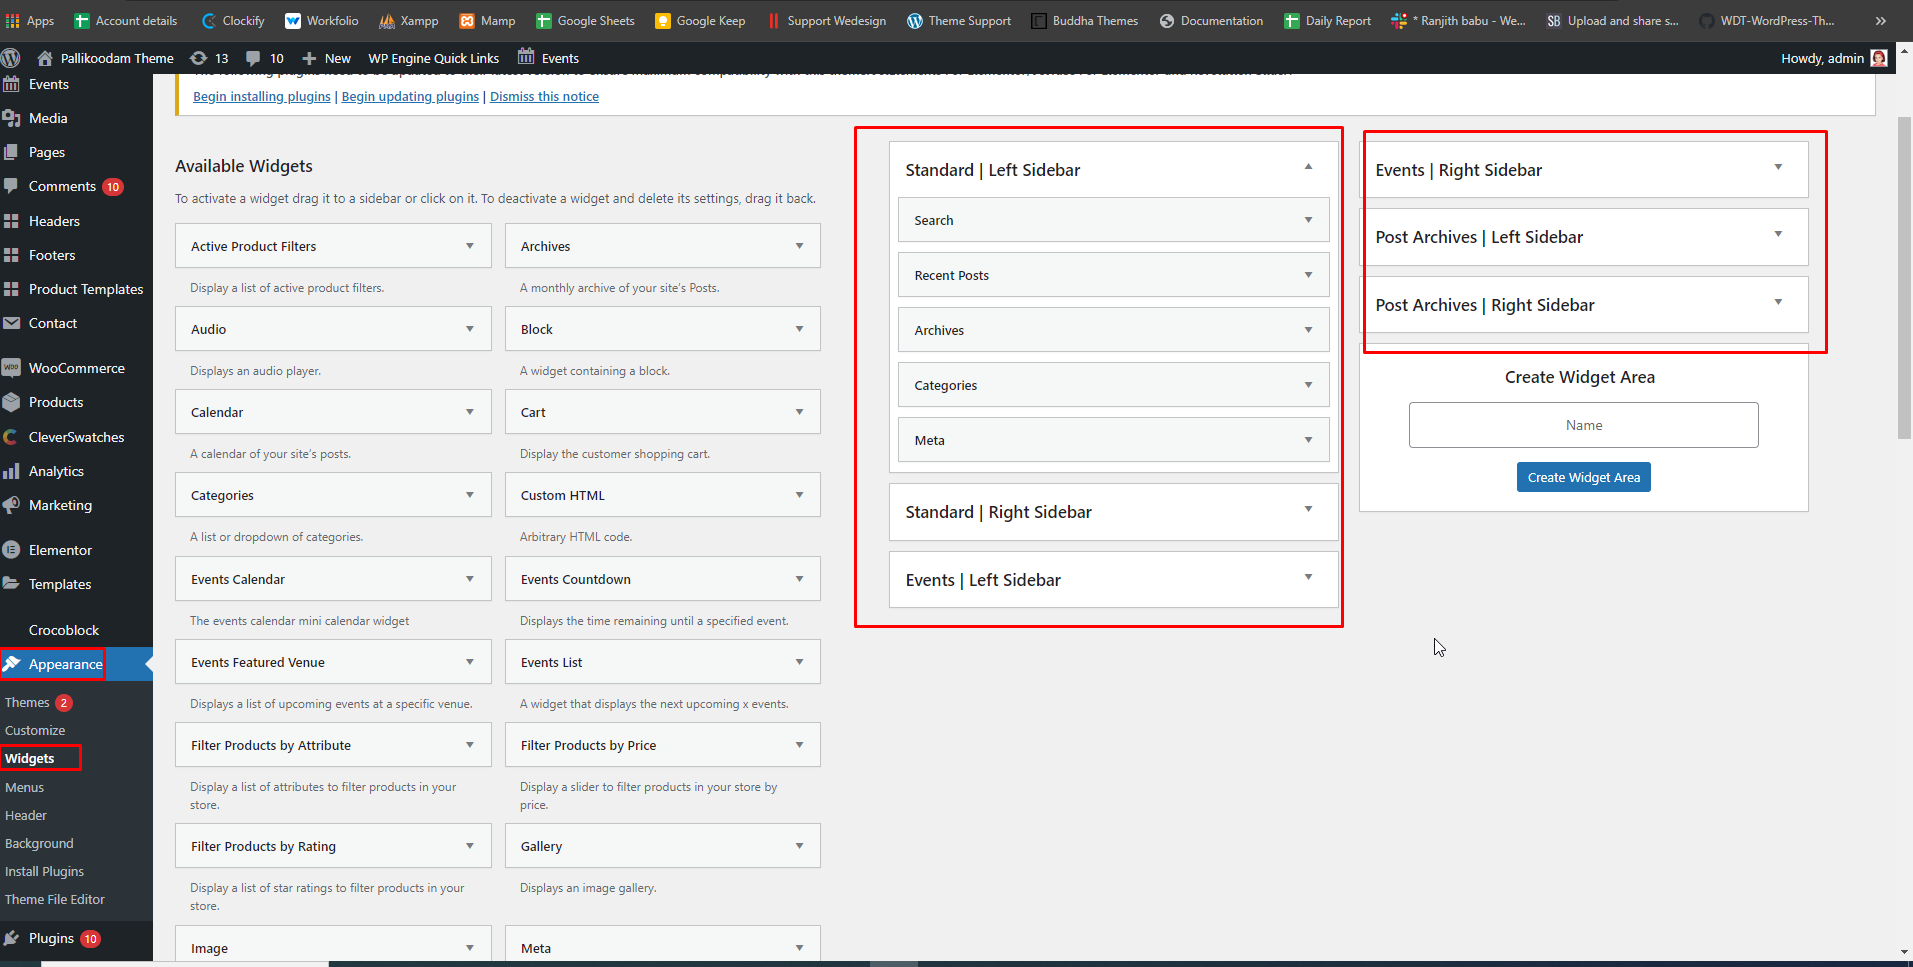This screenshot has width=1913, height=967.
Task: Click Pallikoodam Theme site name
Action: click(117, 58)
